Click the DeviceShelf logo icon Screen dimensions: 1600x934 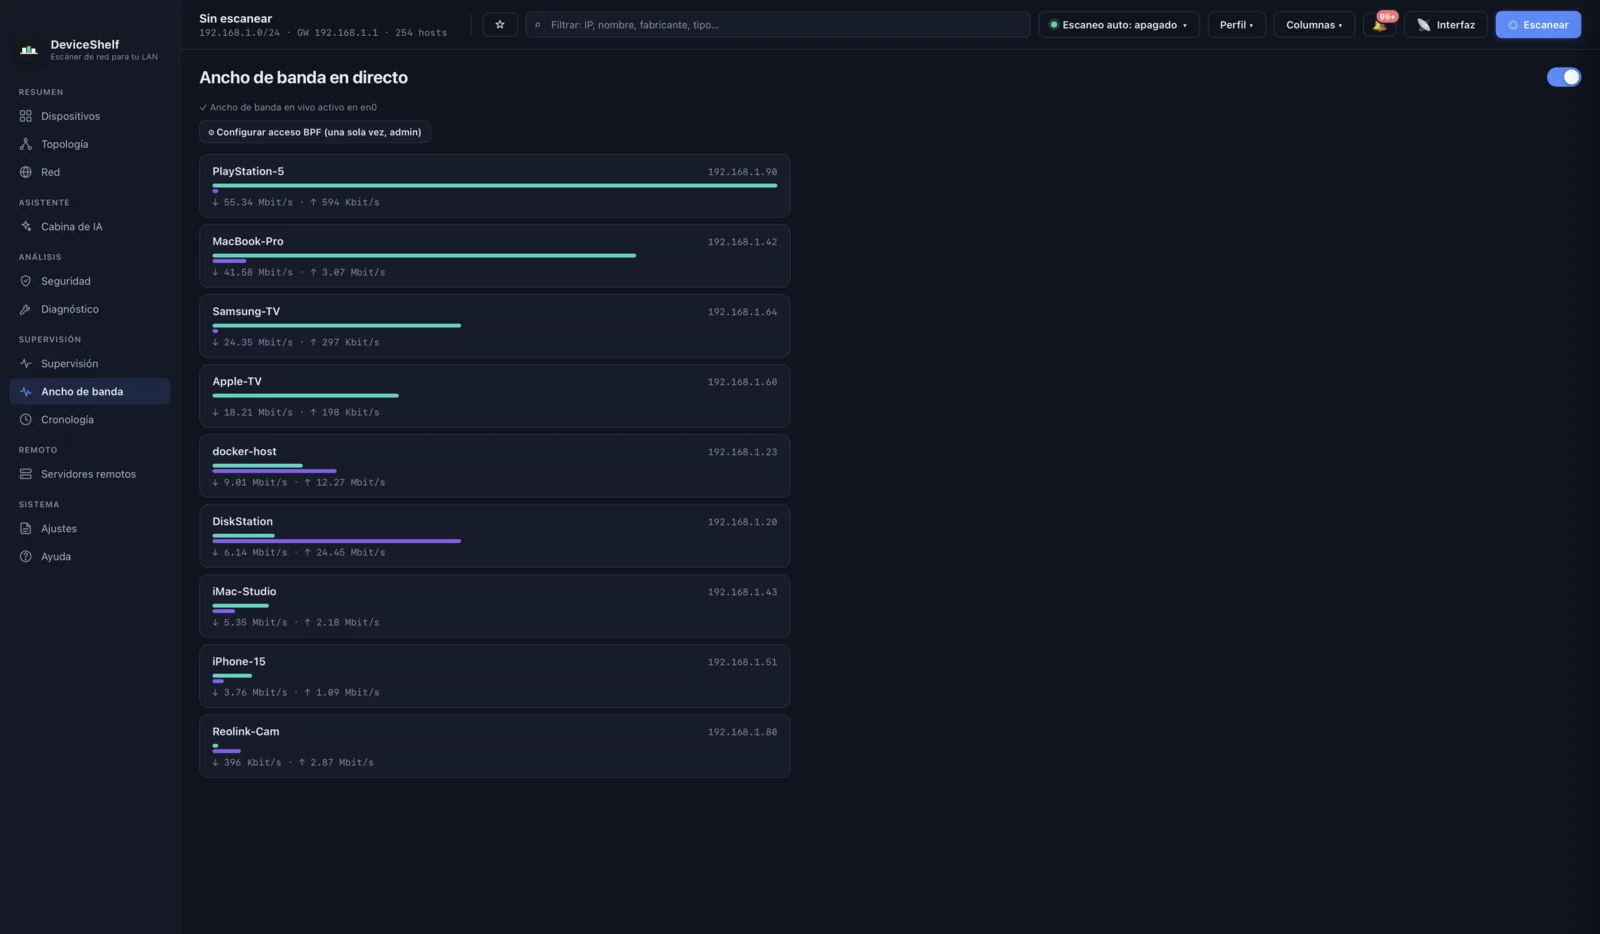click(29, 49)
